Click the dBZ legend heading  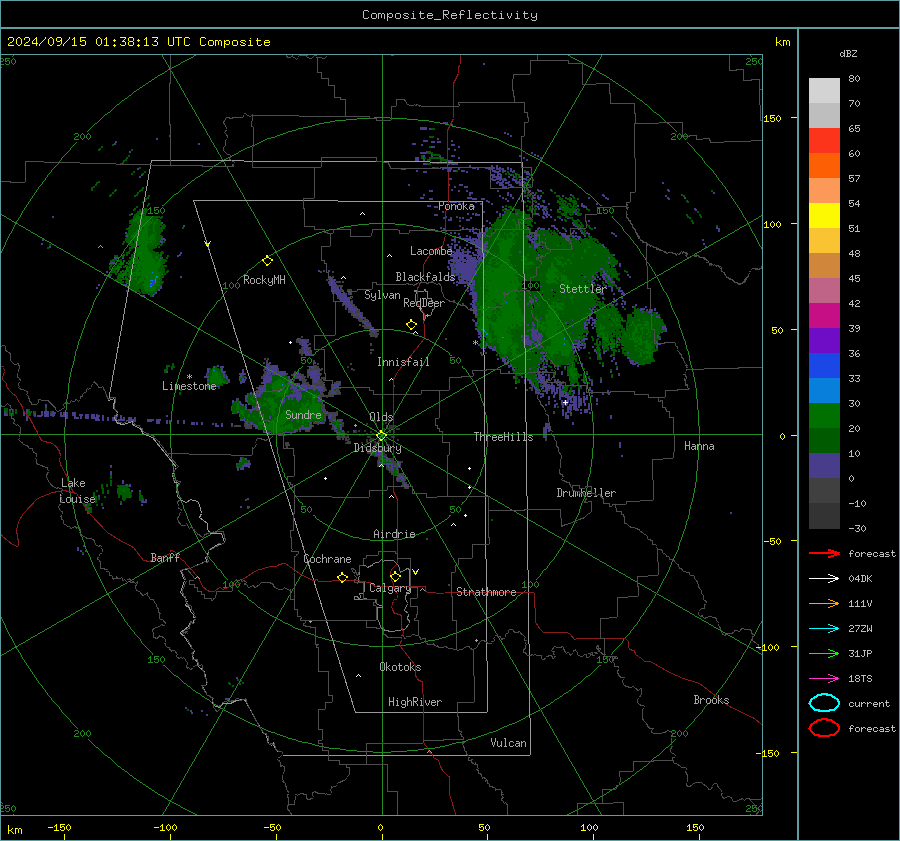click(848, 53)
